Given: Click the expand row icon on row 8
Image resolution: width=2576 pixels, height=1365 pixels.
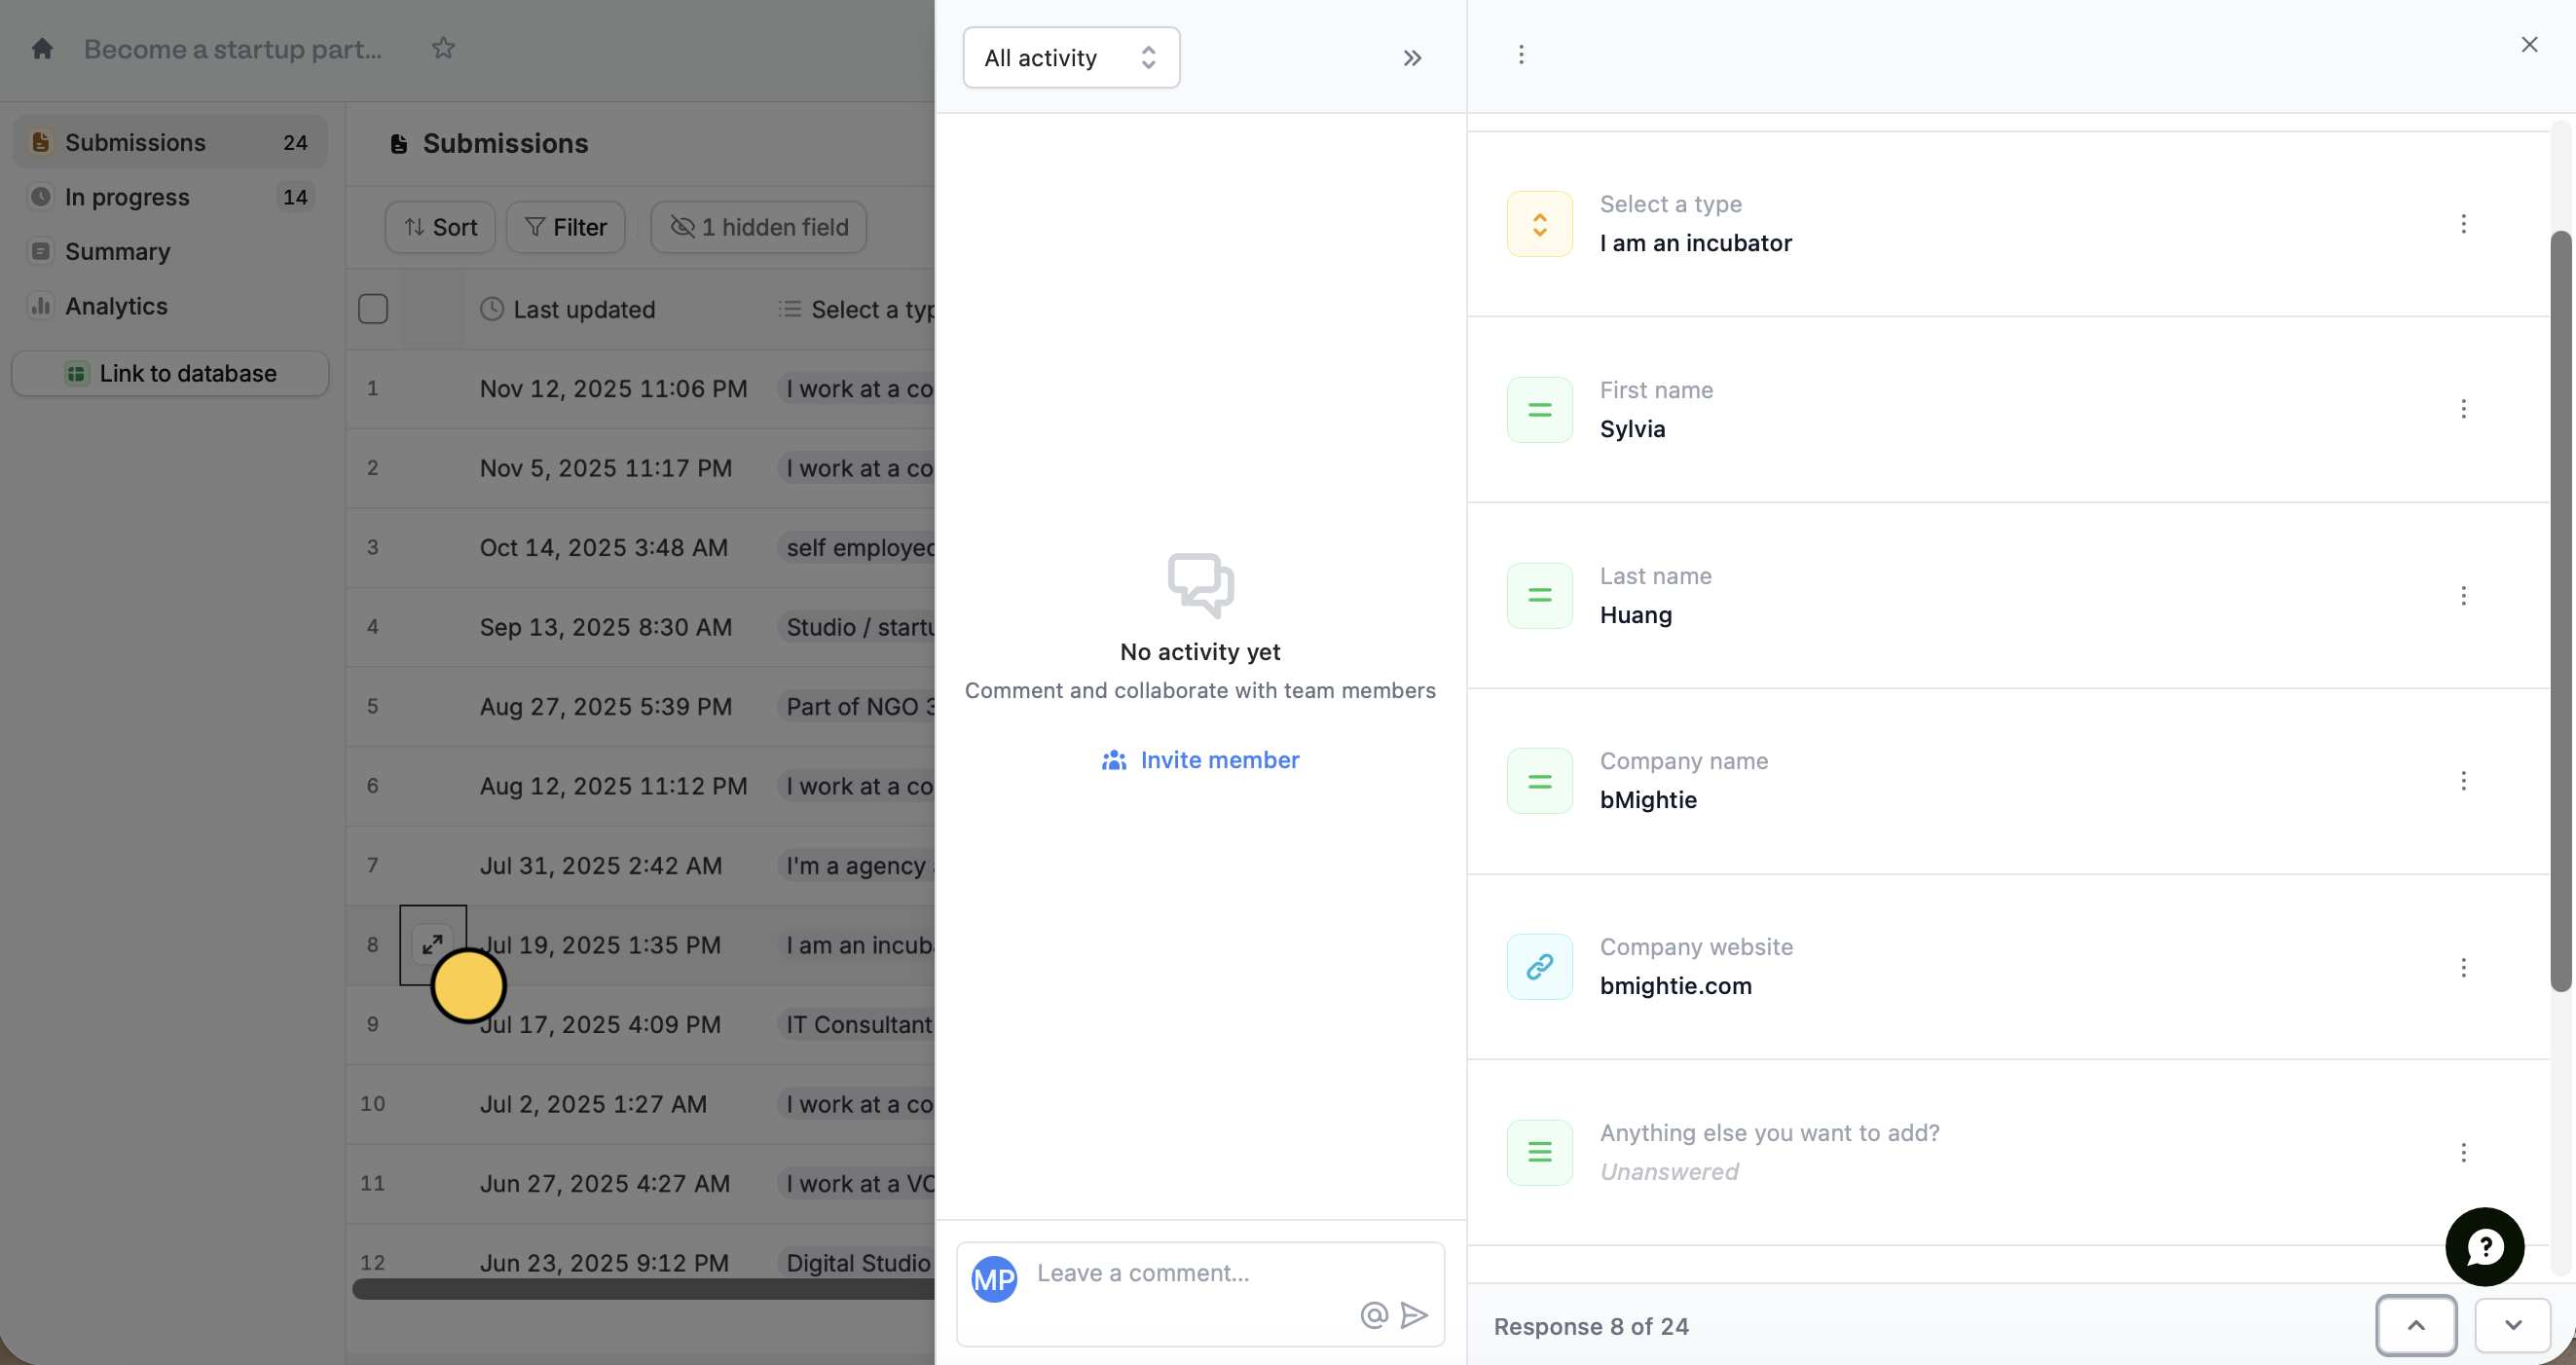Looking at the screenshot, I should pos(432,944).
